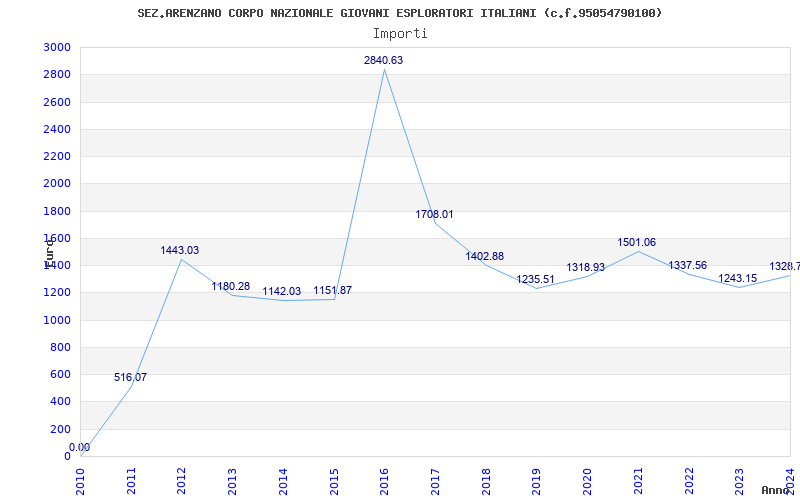
Task: Select the 2021 year axis label
Action: pyautogui.click(x=638, y=478)
